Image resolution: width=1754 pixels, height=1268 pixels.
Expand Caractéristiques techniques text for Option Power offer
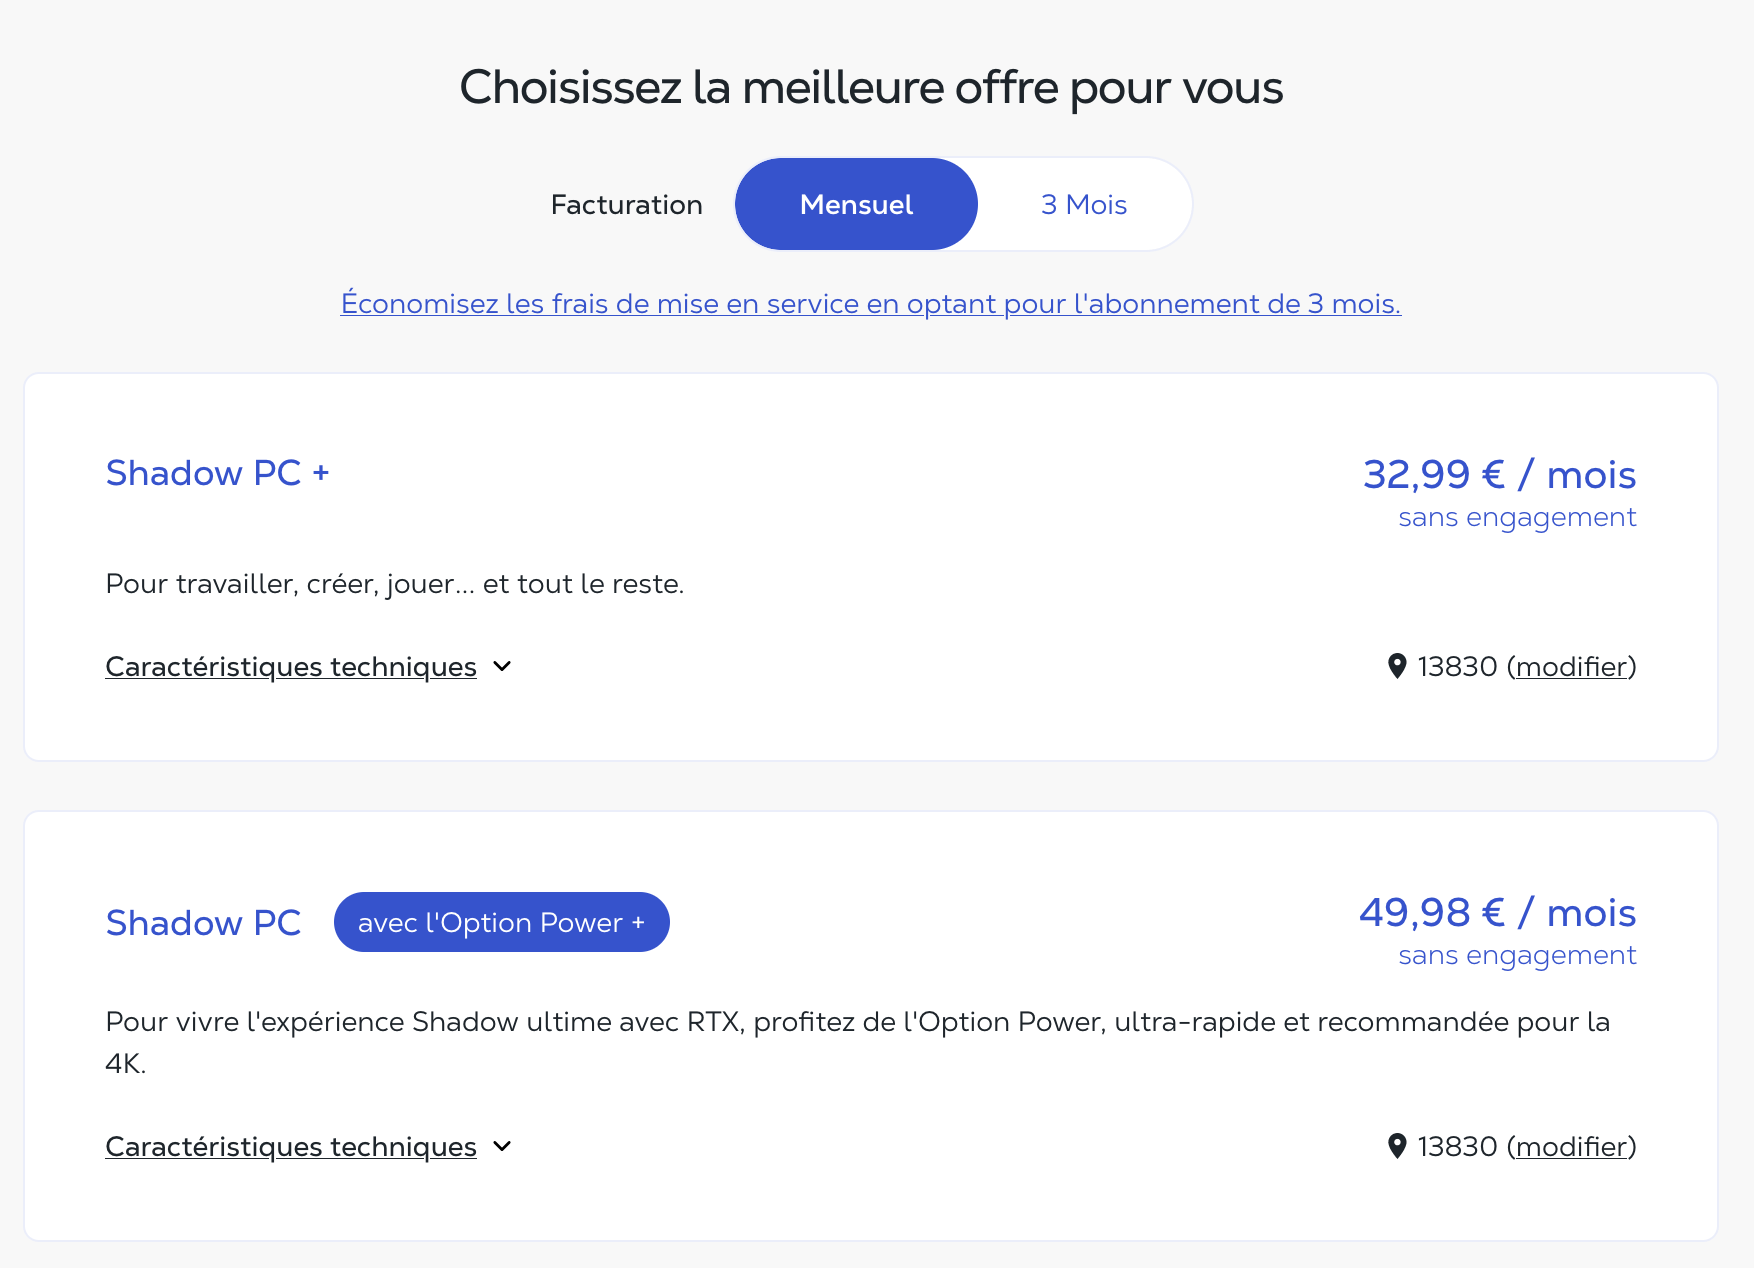click(291, 1147)
